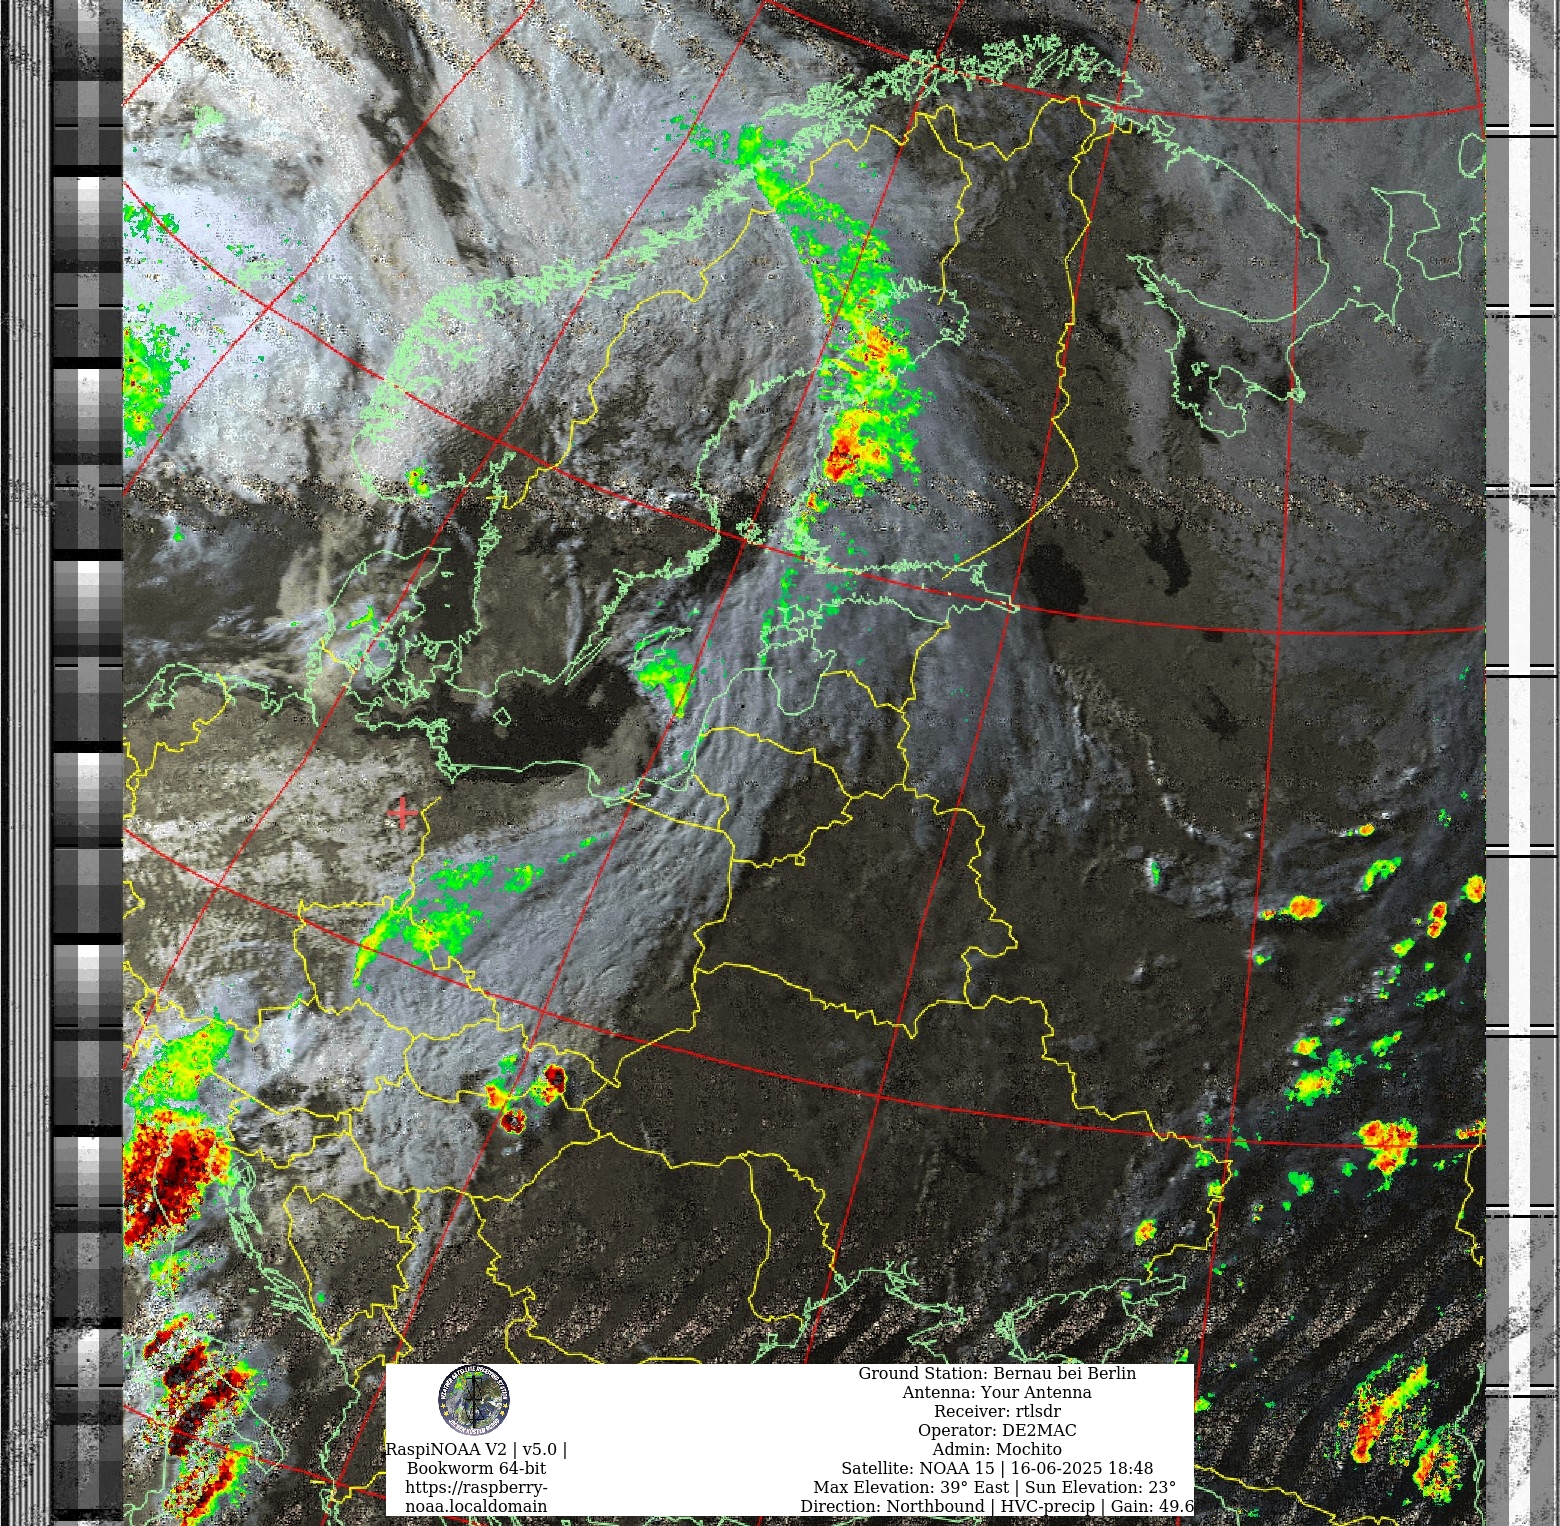
Task: Select the 'Direction: Northbound' line
Action: [997, 1506]
